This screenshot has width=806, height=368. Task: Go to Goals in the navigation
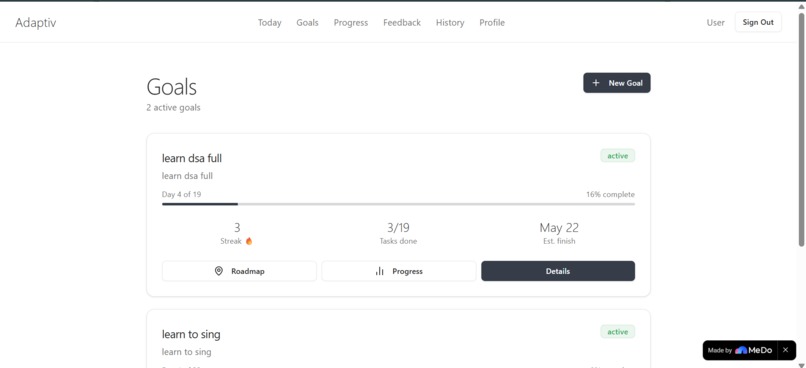click(307, 23)
